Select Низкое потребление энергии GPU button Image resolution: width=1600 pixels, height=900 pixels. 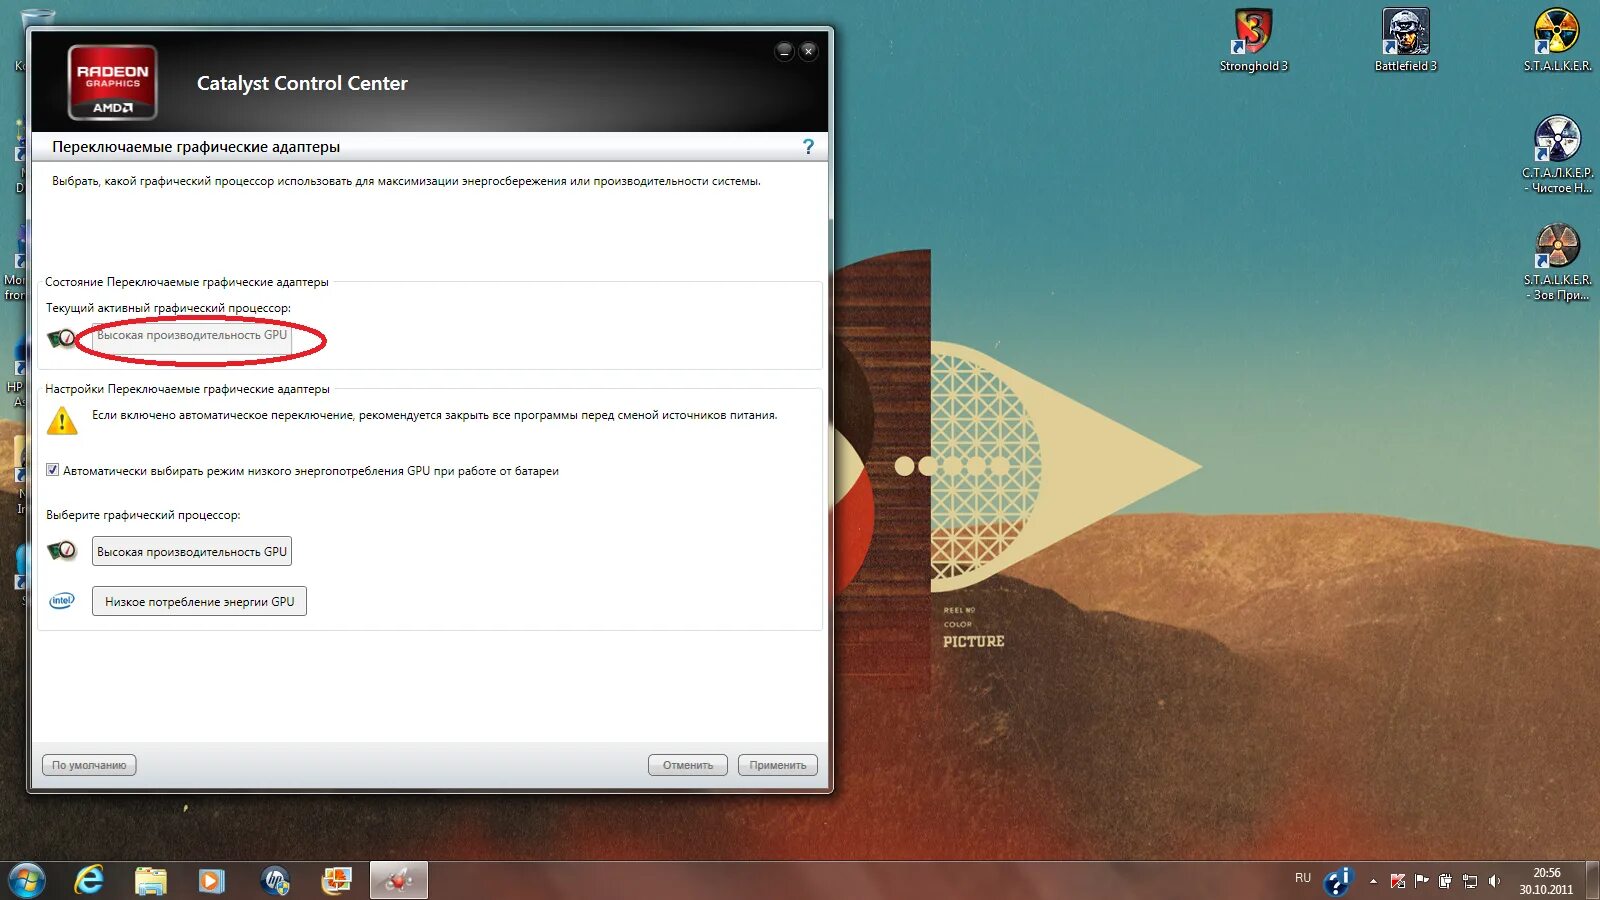(x=199, y=601)
